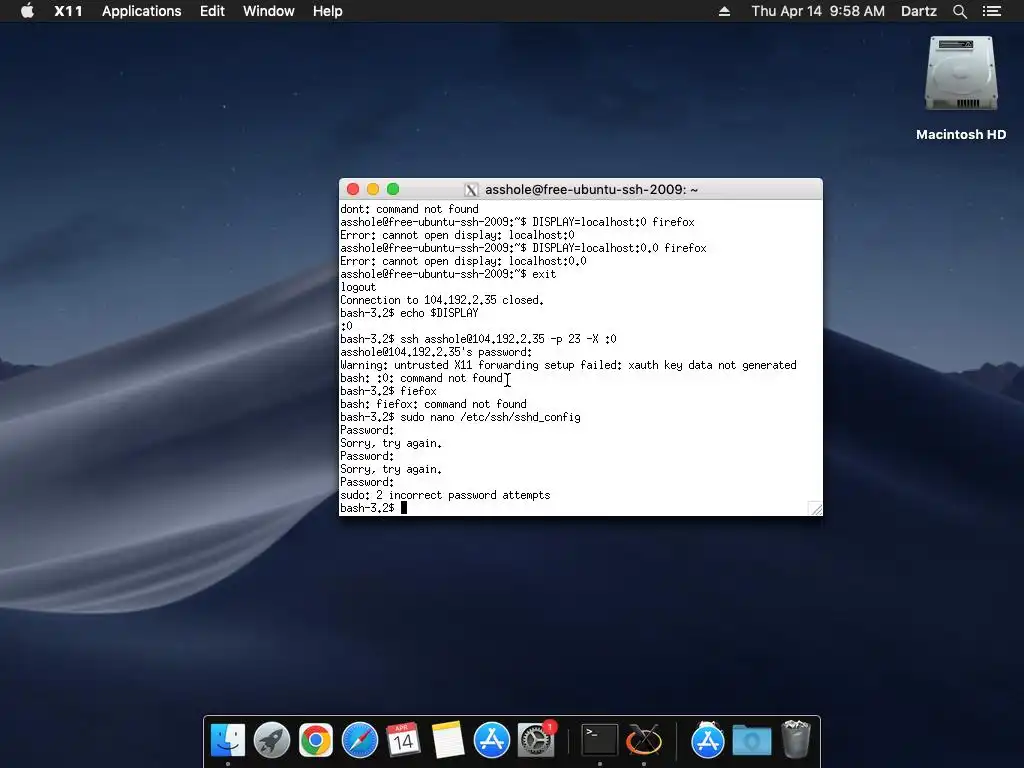Open the Trash in the Dock

pos(795,739)
